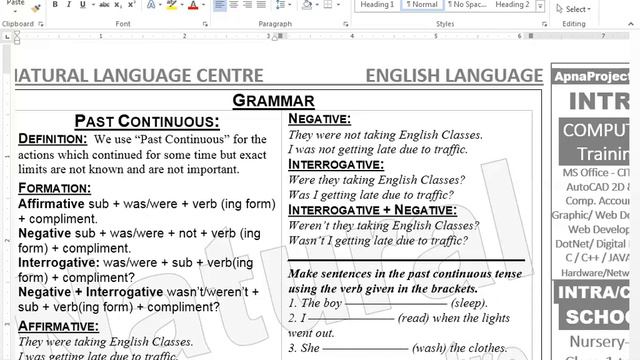Click 'Was I getting late due to traffic?'
This screenshot has width=640, height=360.
pyautogui.click(x=371, y=195)
